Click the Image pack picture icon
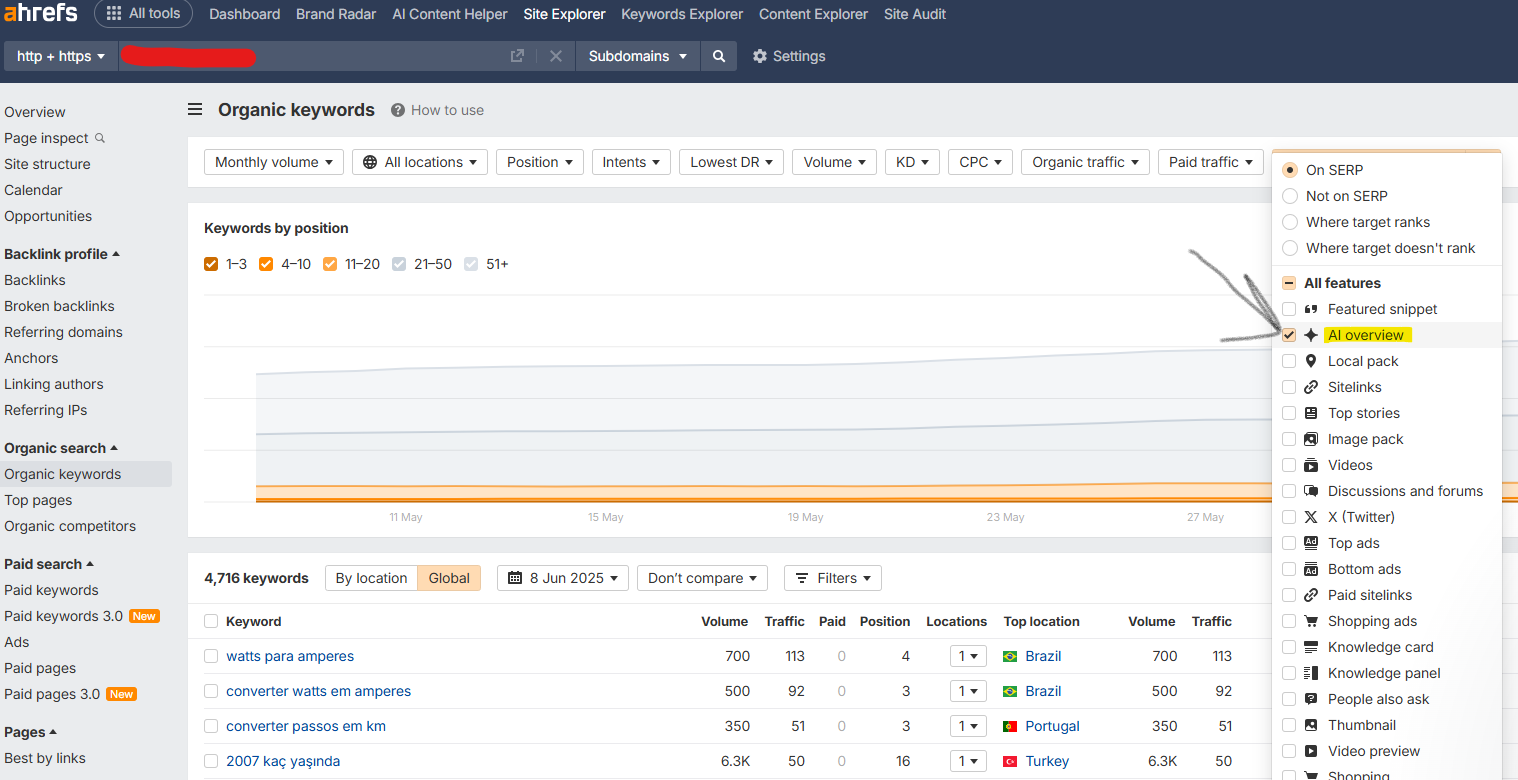The image size is (1518, 780). (x=1311, y=439)
